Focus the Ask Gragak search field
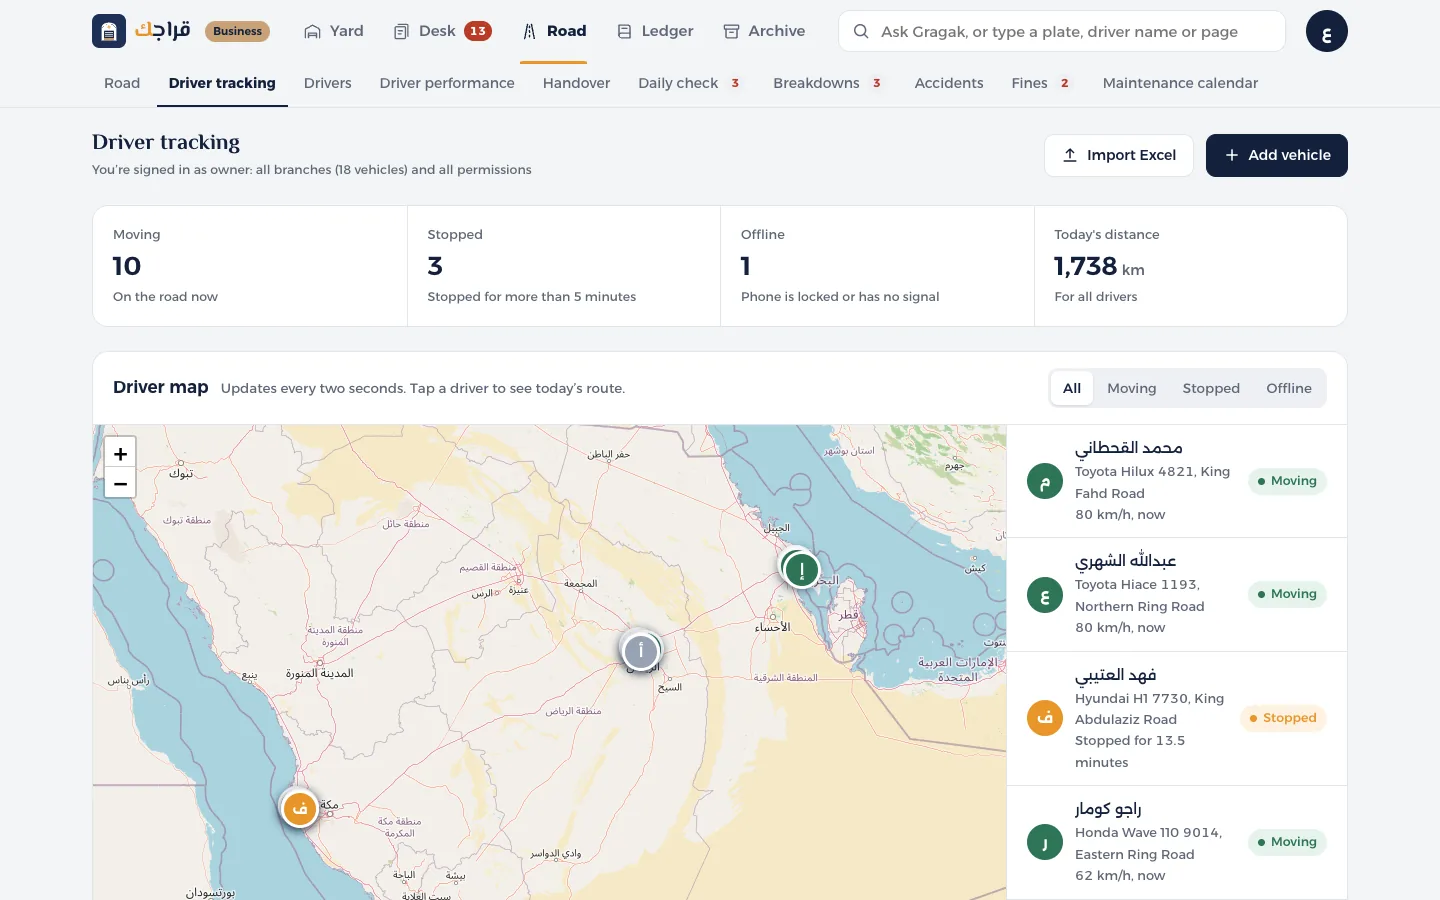 coord(1062,31)
